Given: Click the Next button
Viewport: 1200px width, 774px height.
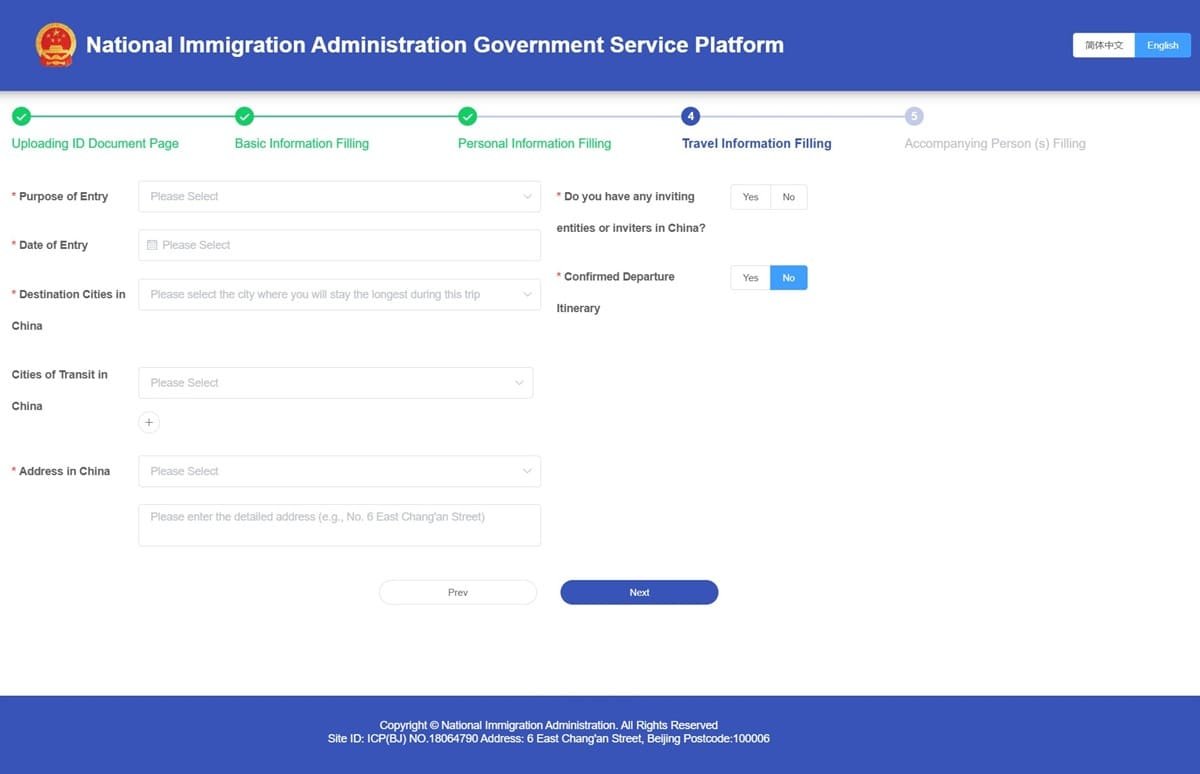Looking at the screenshot, I should pos(639,592).
